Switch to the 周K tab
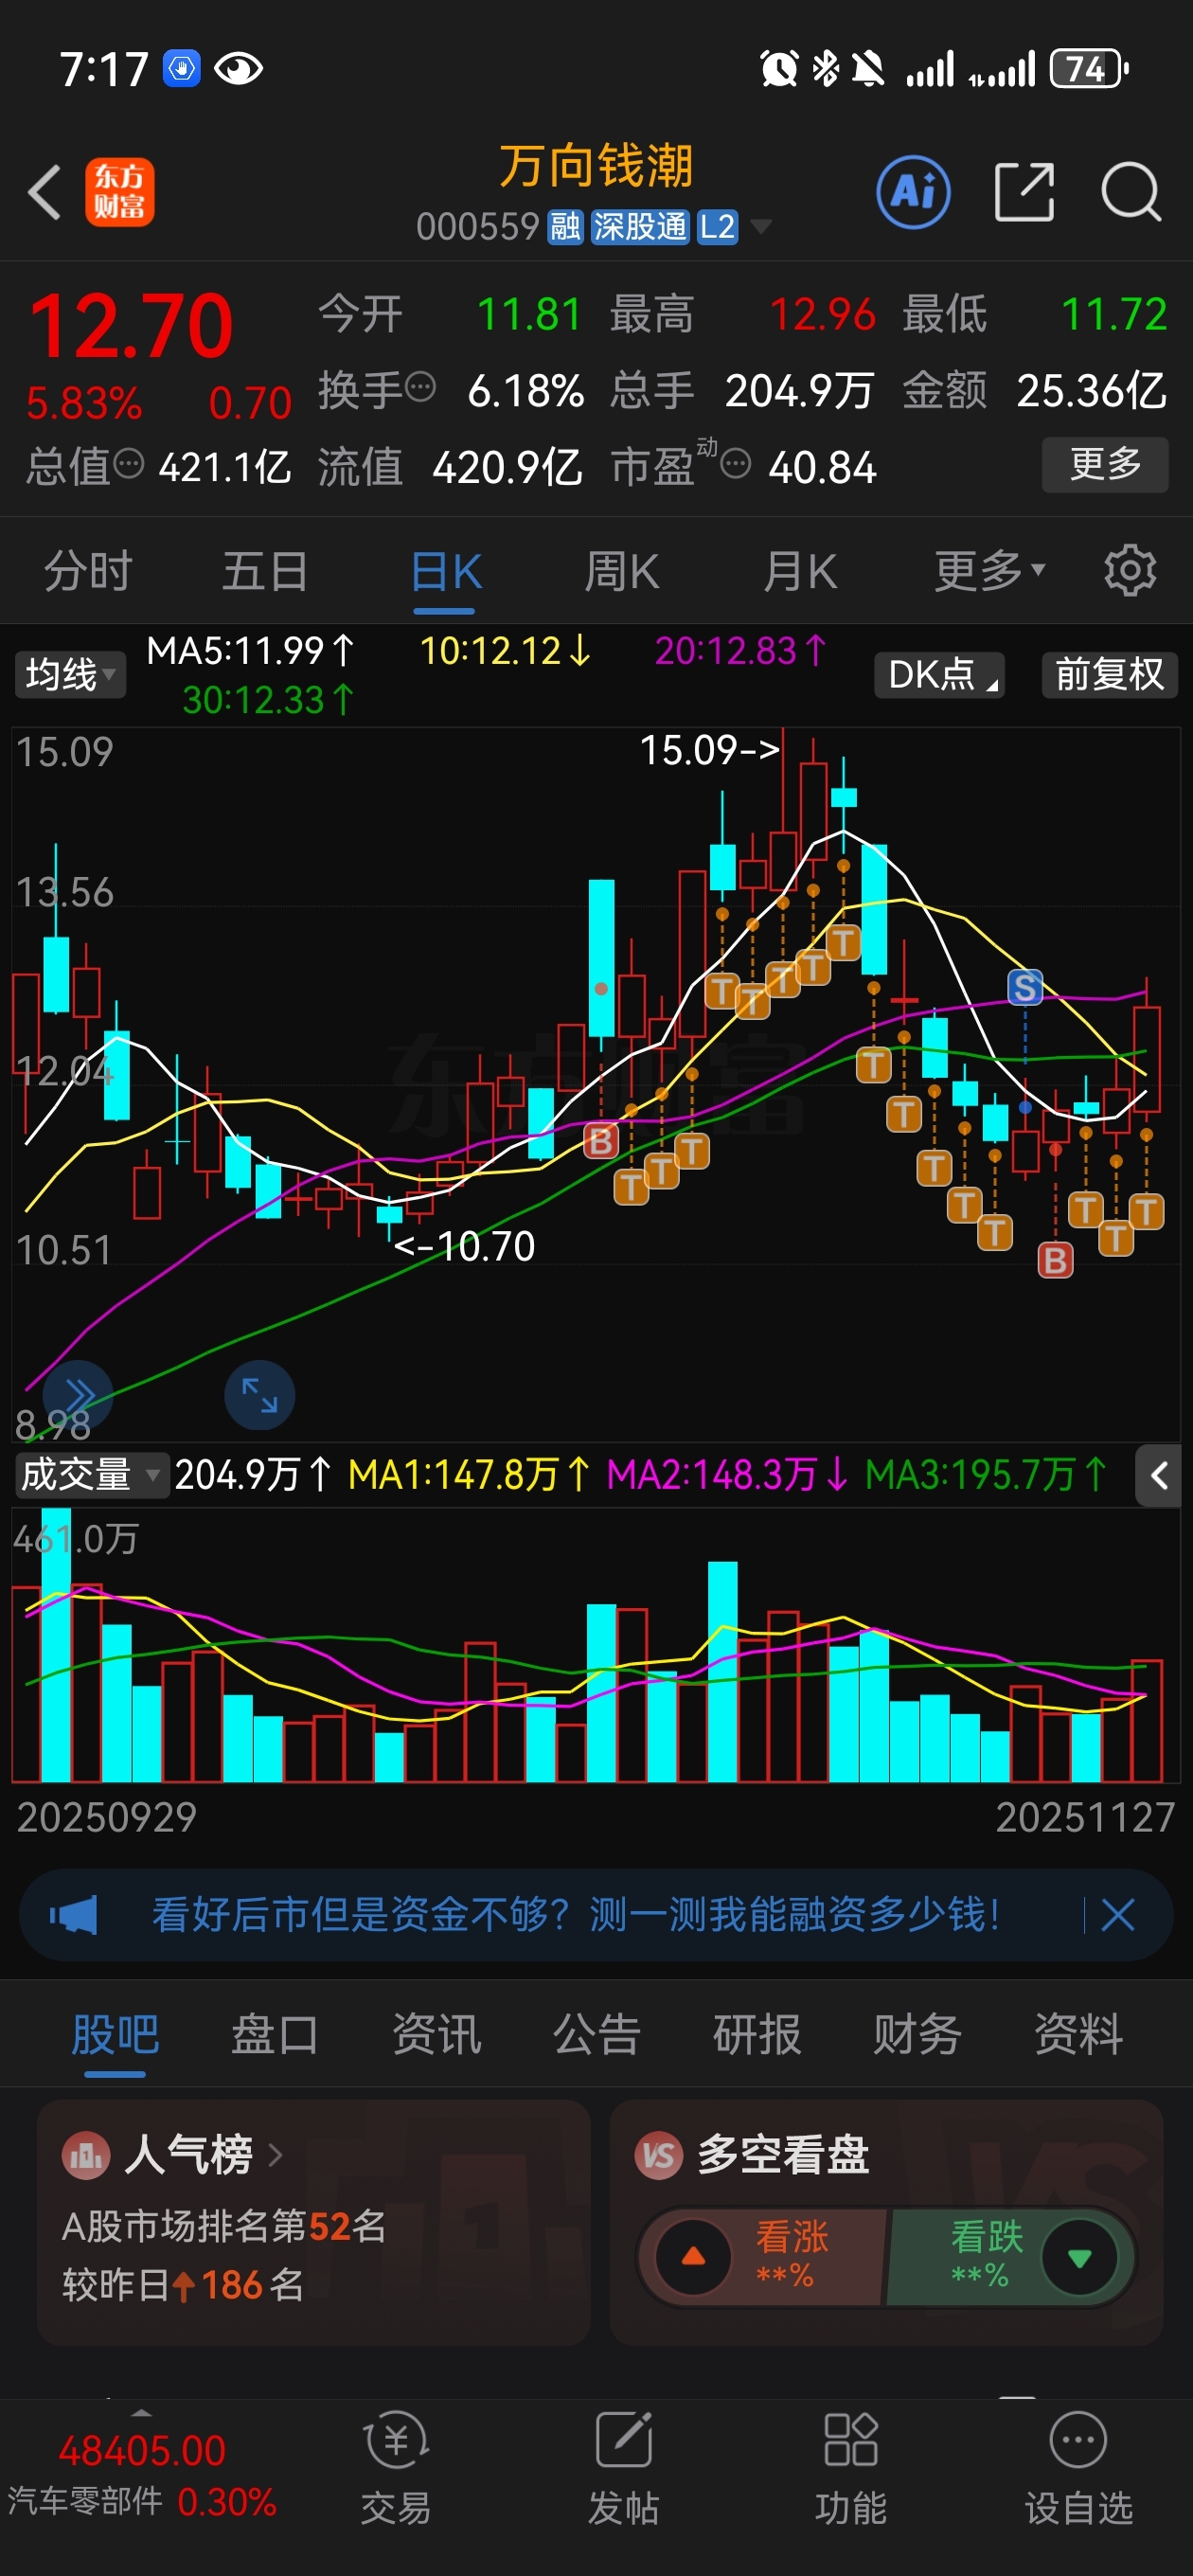The height and width of the screenshot is (2576, 1193). click(x=622, y=571)
